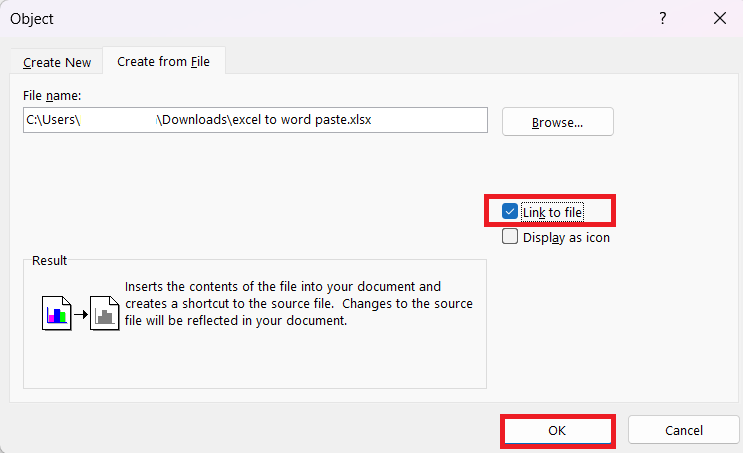Image resolution: width=743 pixels, height=453 pixels.
Task: Cancel the Object dialog
Action: (x=683, y=430)
